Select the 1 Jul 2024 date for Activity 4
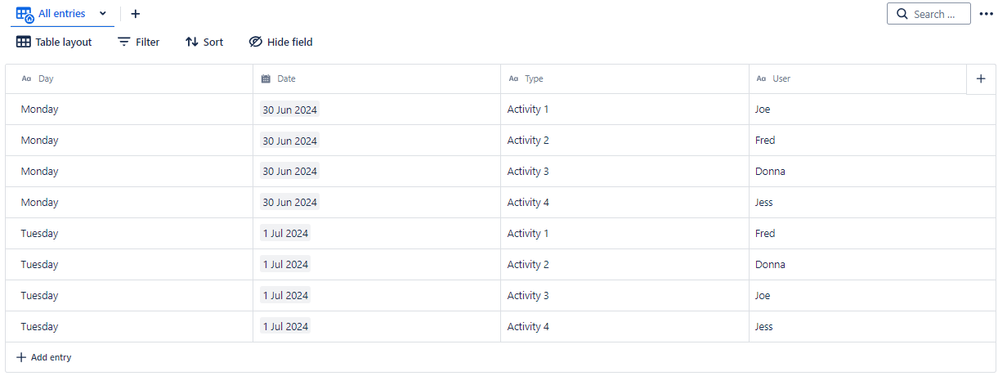Viewport: 998px width, 376px height. tap(285, 327)
